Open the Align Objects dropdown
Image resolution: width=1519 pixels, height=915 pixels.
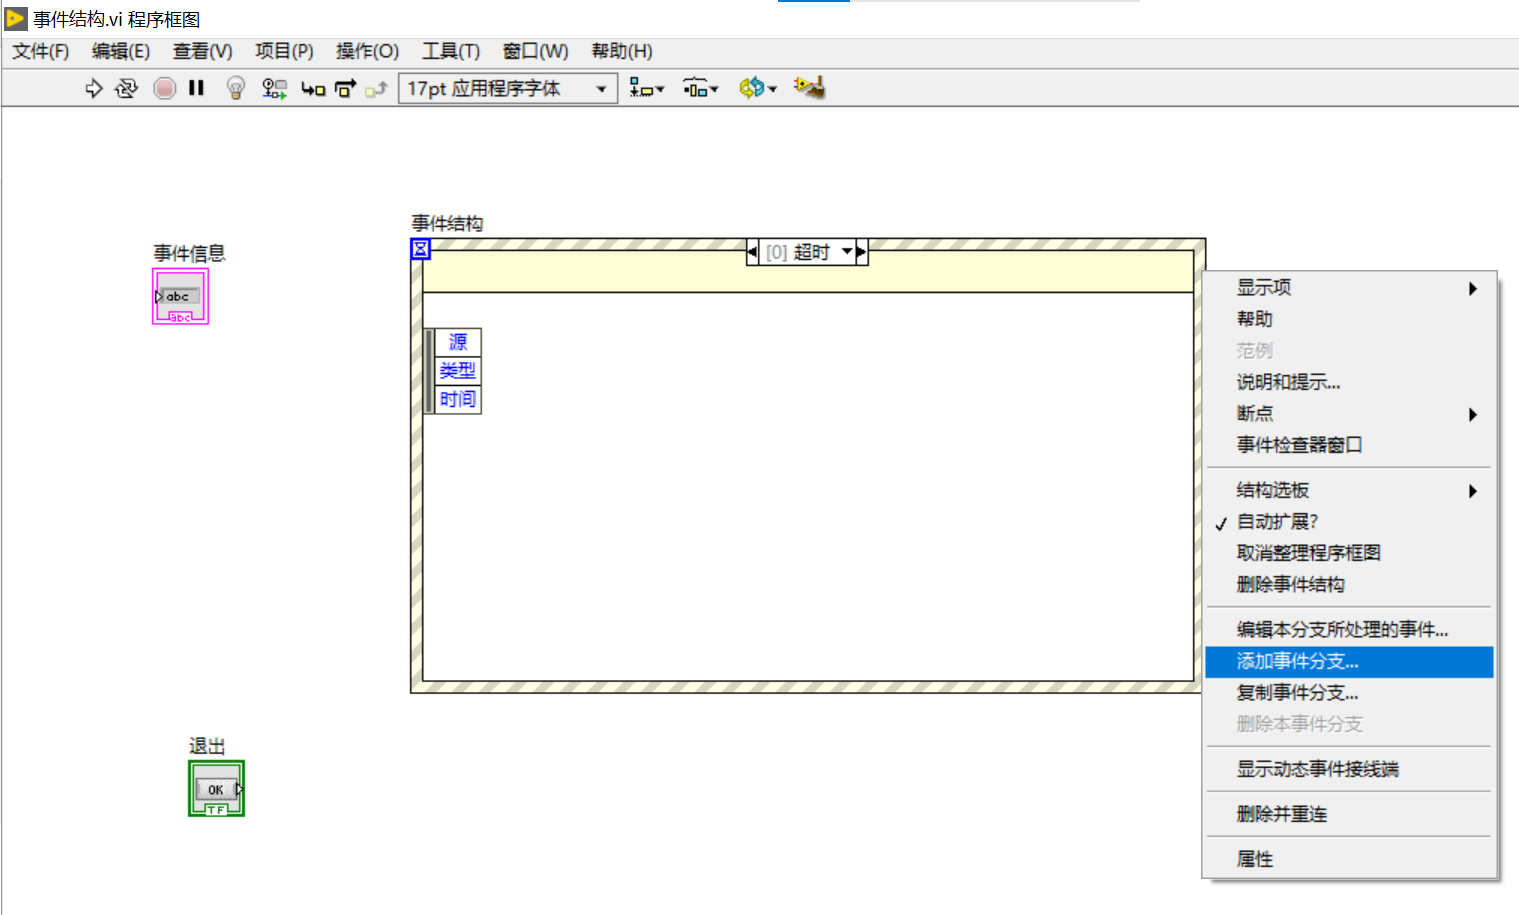point(647,88)
